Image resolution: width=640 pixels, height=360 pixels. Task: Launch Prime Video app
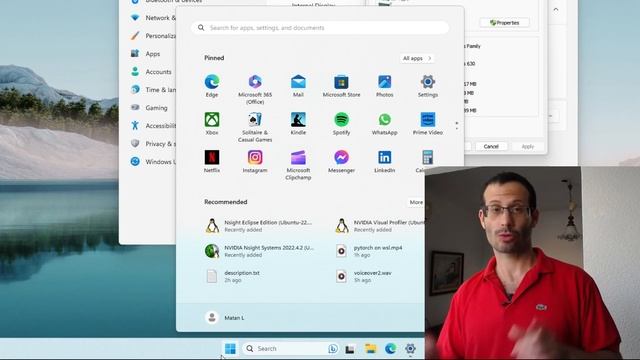tap(428, 124)
